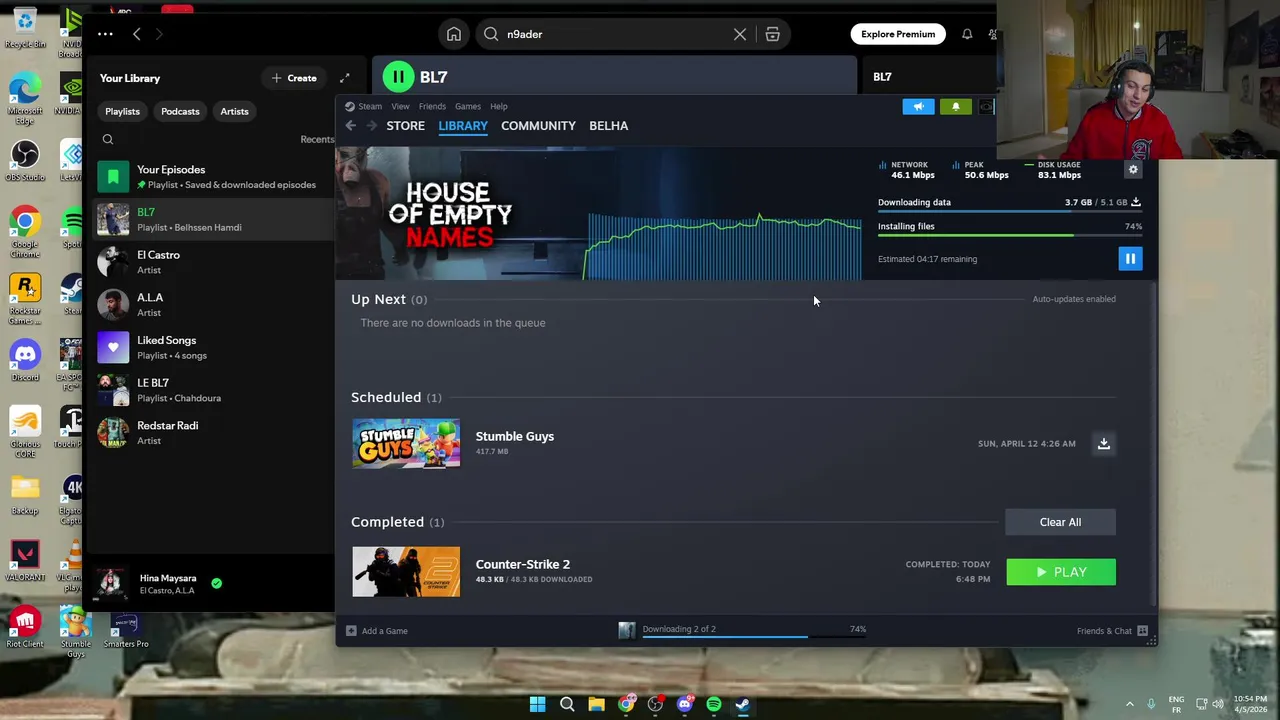Image resolution: width=1280 pixels, height=720 pixels.
Task: Search in Your Library magnifier
Action: tap(108, 140)
